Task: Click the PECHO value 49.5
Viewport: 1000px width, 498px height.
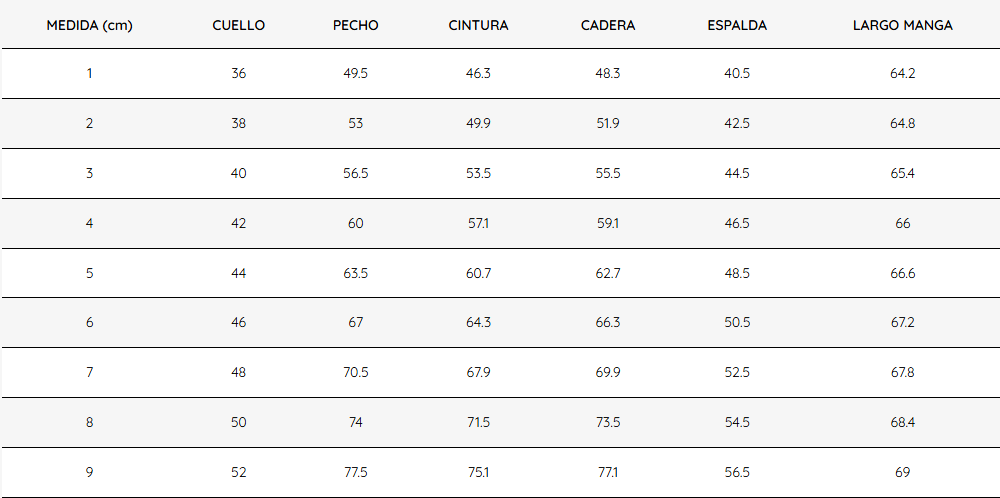Action: (x=356, y=74)
